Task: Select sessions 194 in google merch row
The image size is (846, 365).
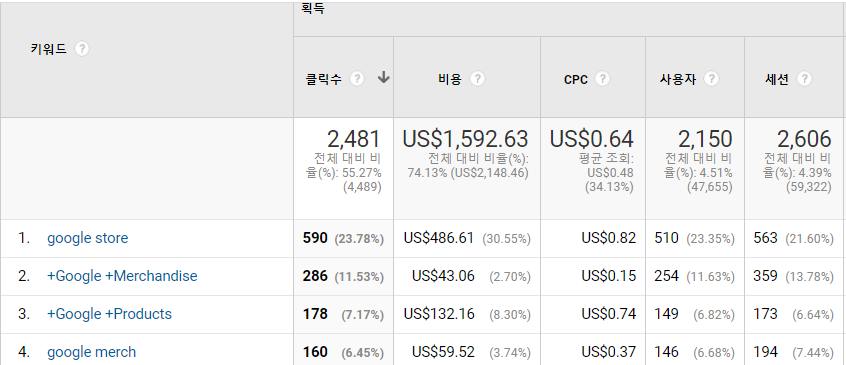Action: 766,352
